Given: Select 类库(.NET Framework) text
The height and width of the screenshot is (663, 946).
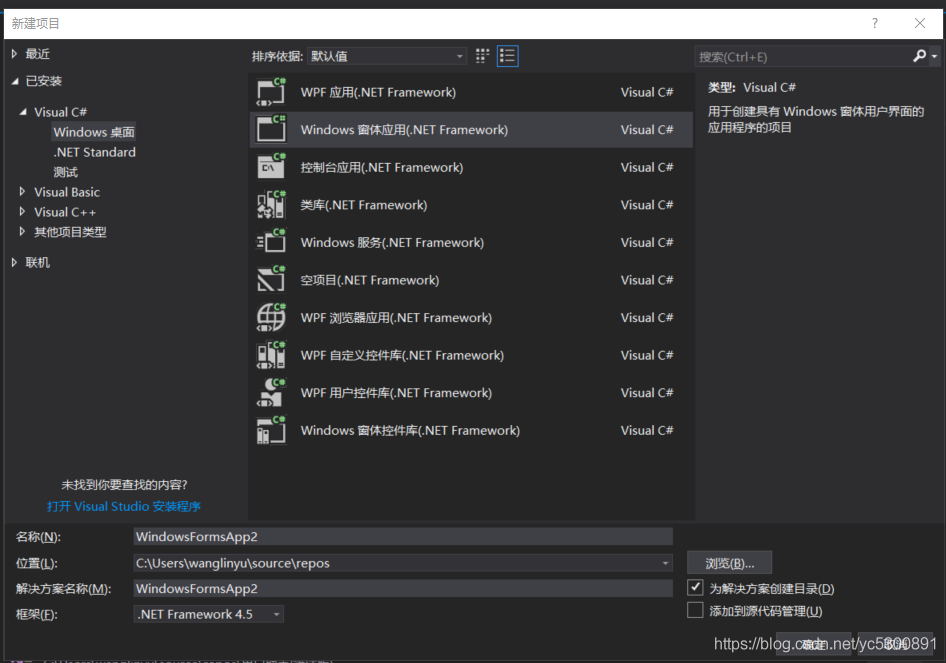Looking at the screenshot, I should (x=364, y=205).
